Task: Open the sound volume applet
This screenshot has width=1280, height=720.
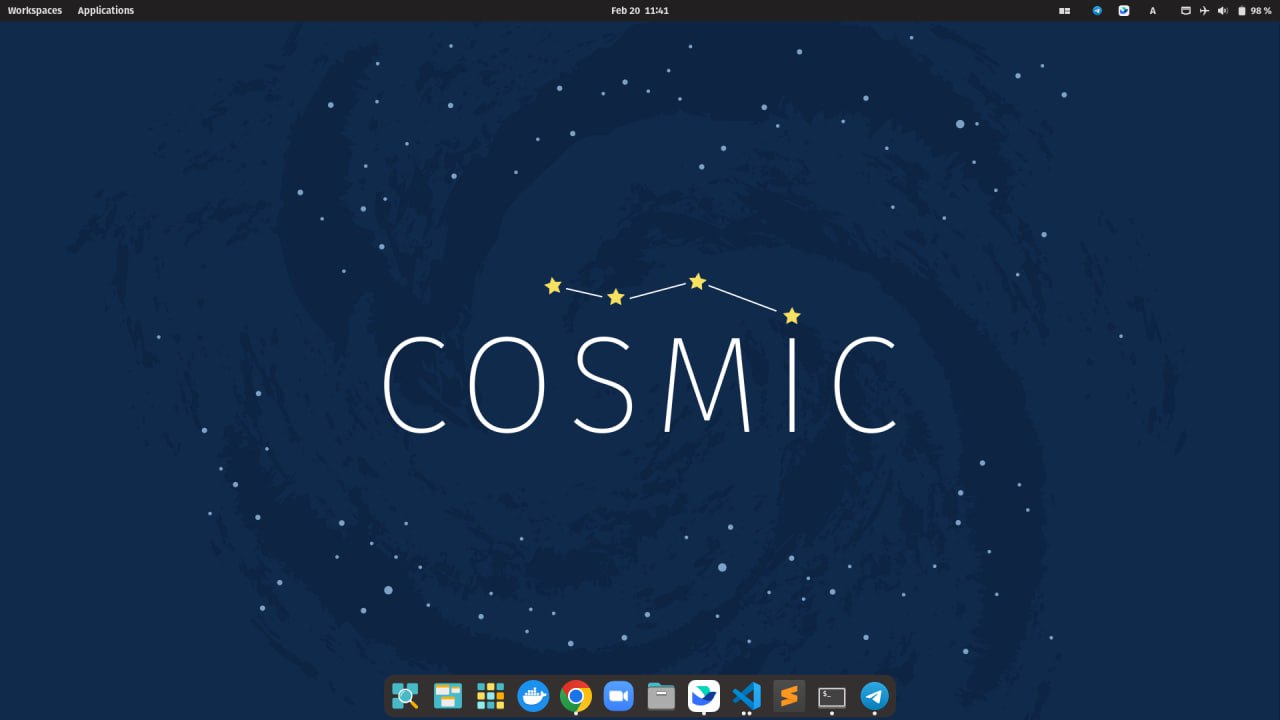Action: 1222,11
